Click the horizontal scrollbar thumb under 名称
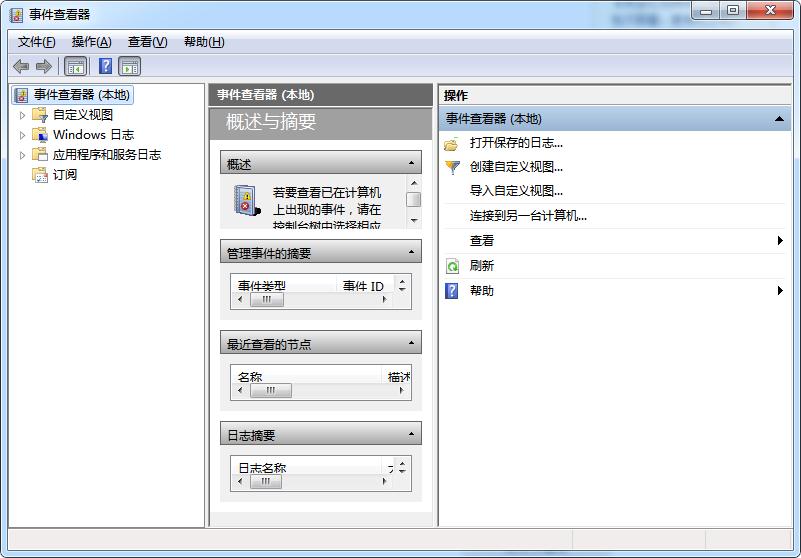The image size is (801, 558). pos(271,390)
